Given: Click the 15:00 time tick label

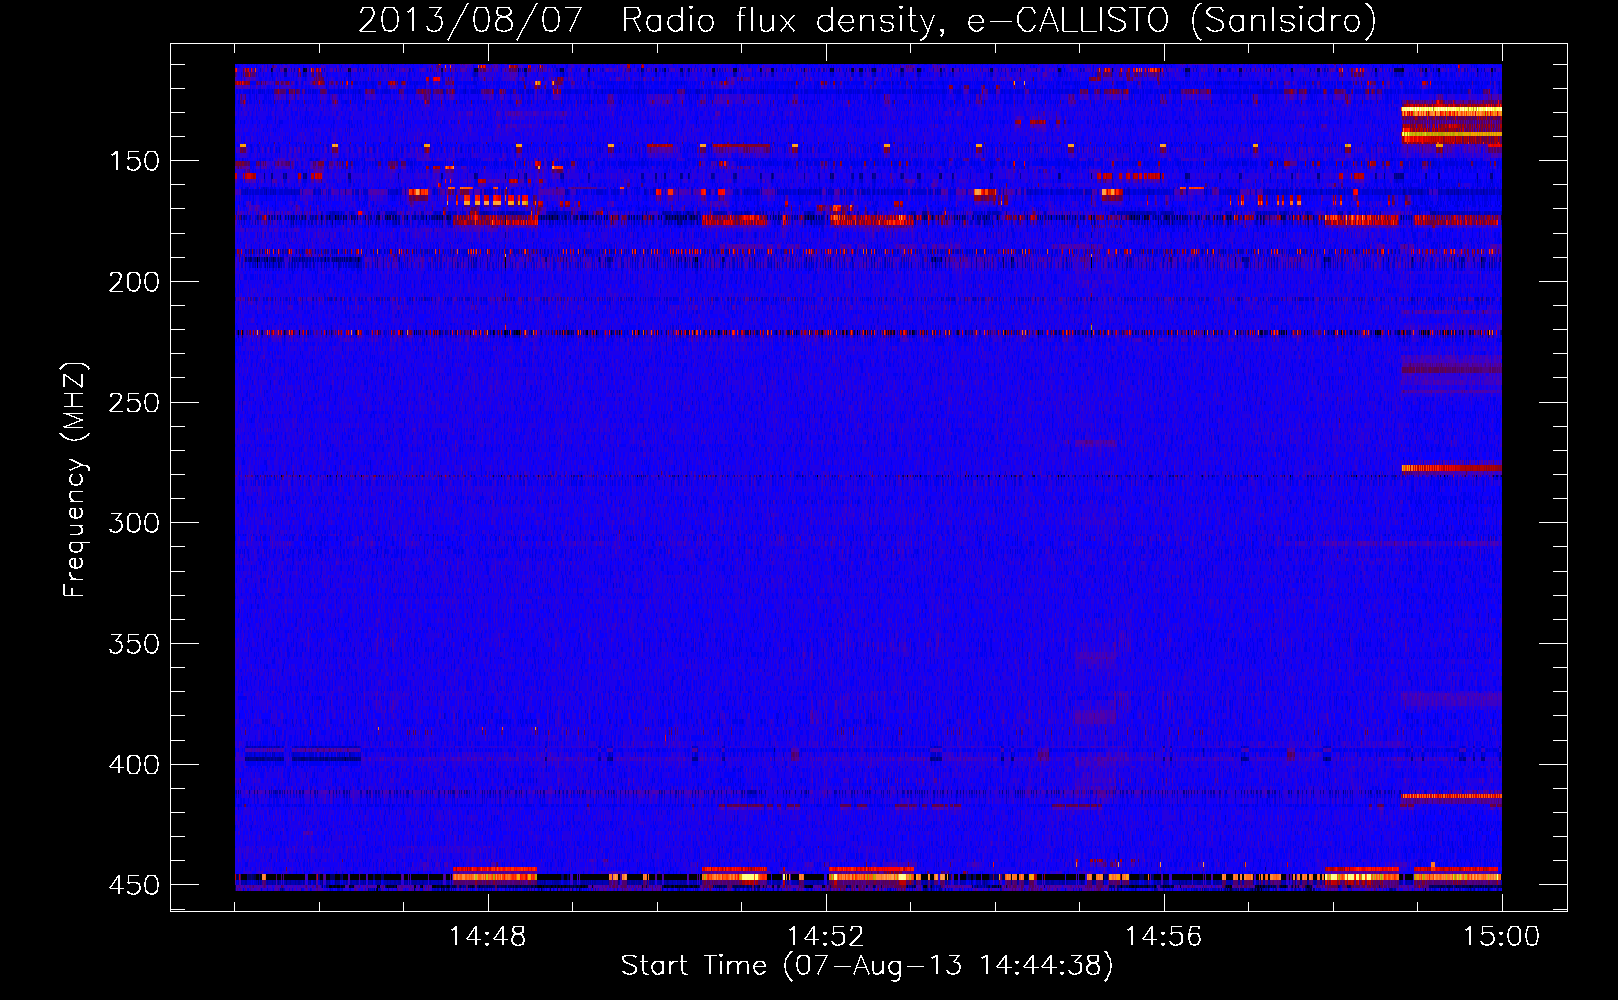Looking at the screenshot, I should click(x=1502, y=937).
